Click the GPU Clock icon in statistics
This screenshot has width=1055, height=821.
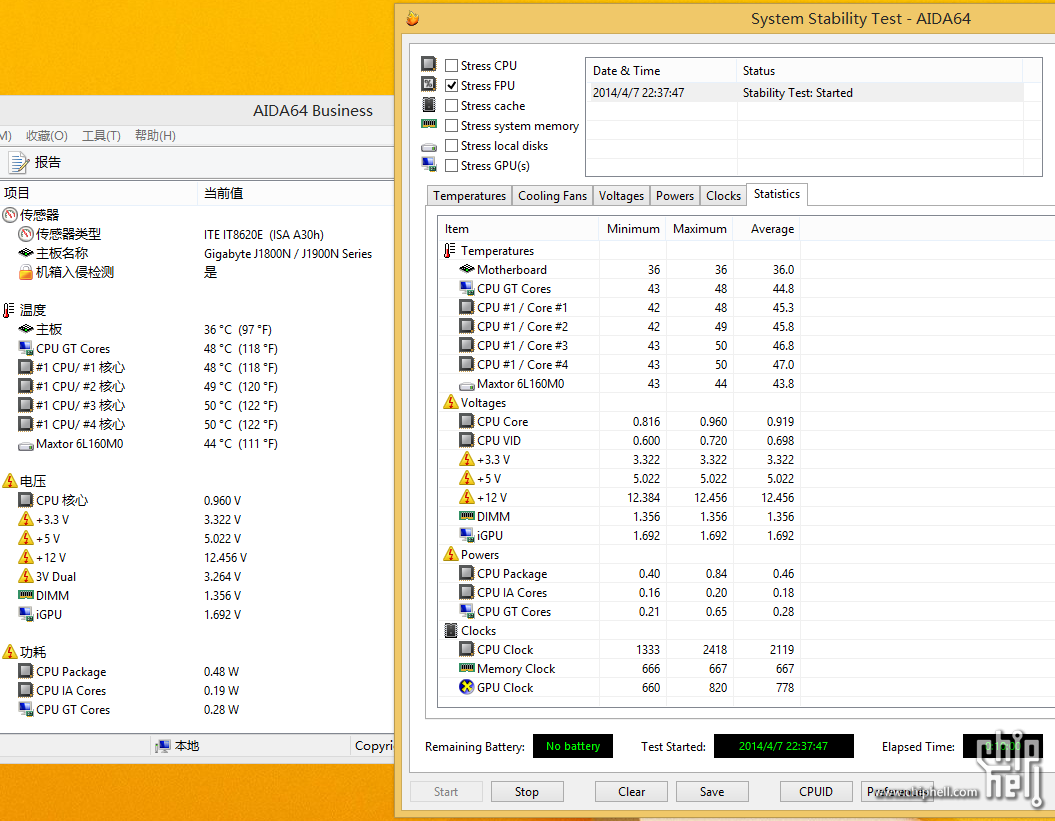pyautogui.click(x=467, y=687)
